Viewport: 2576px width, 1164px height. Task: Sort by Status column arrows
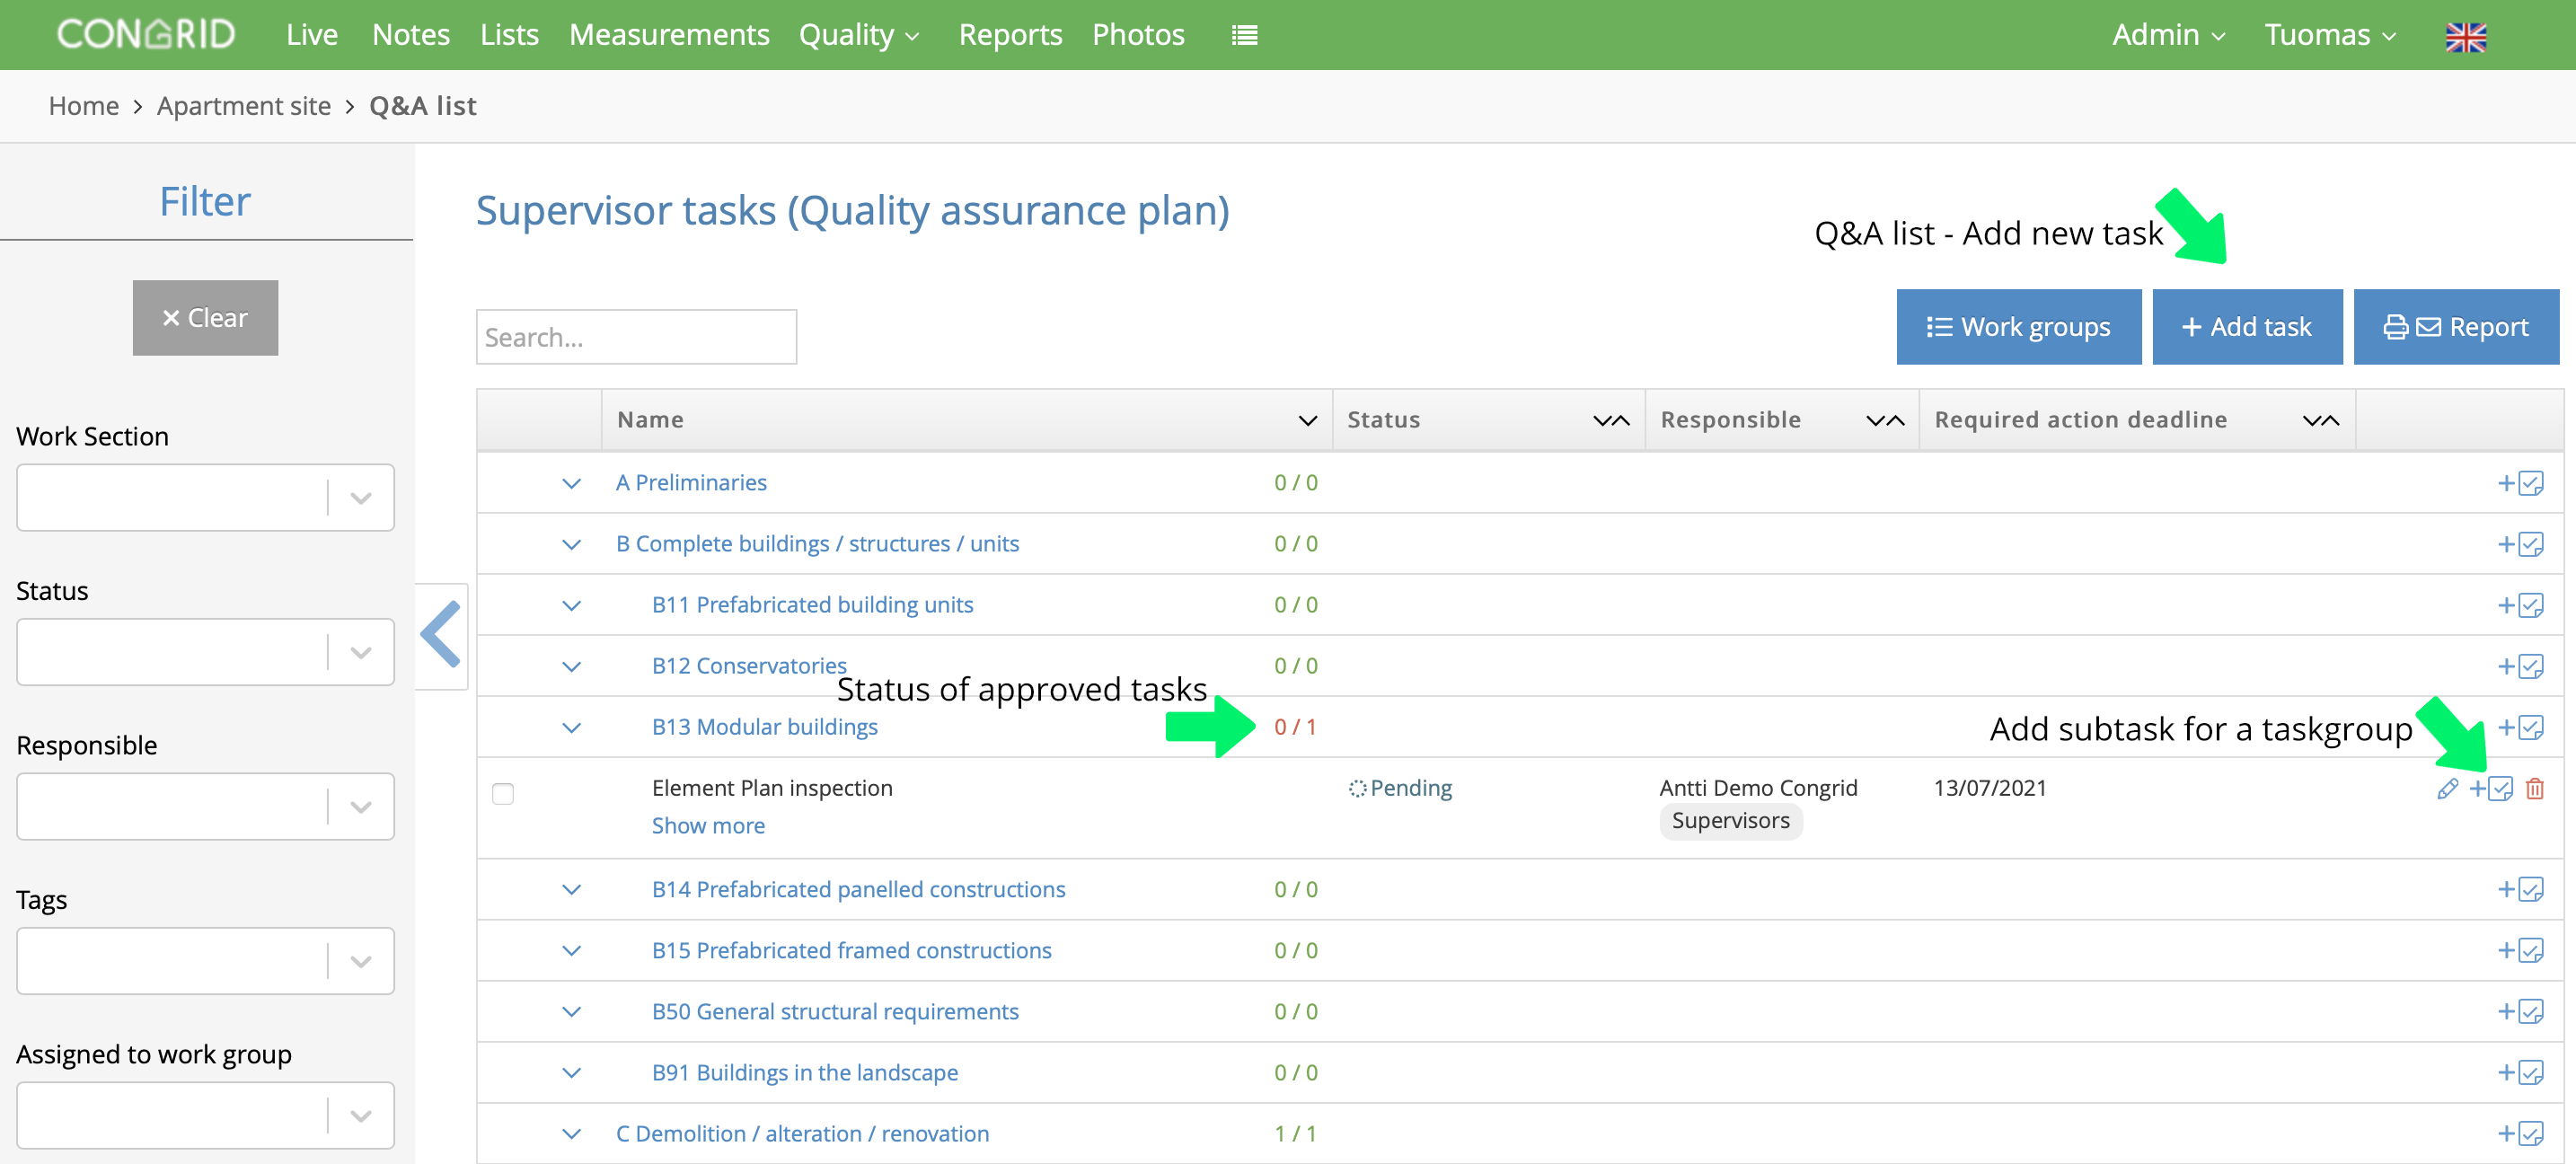tap(1611, 420)
